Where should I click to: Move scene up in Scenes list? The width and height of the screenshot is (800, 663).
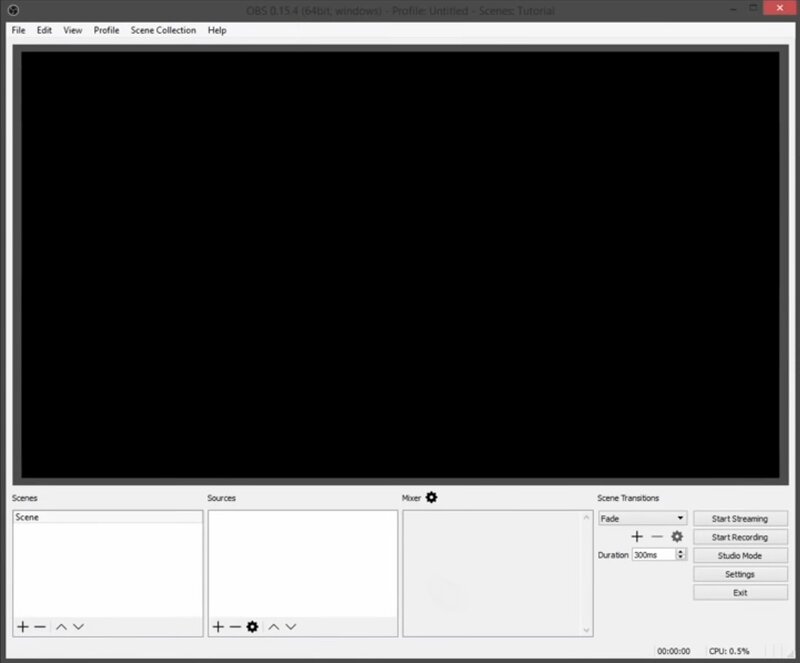61,626
